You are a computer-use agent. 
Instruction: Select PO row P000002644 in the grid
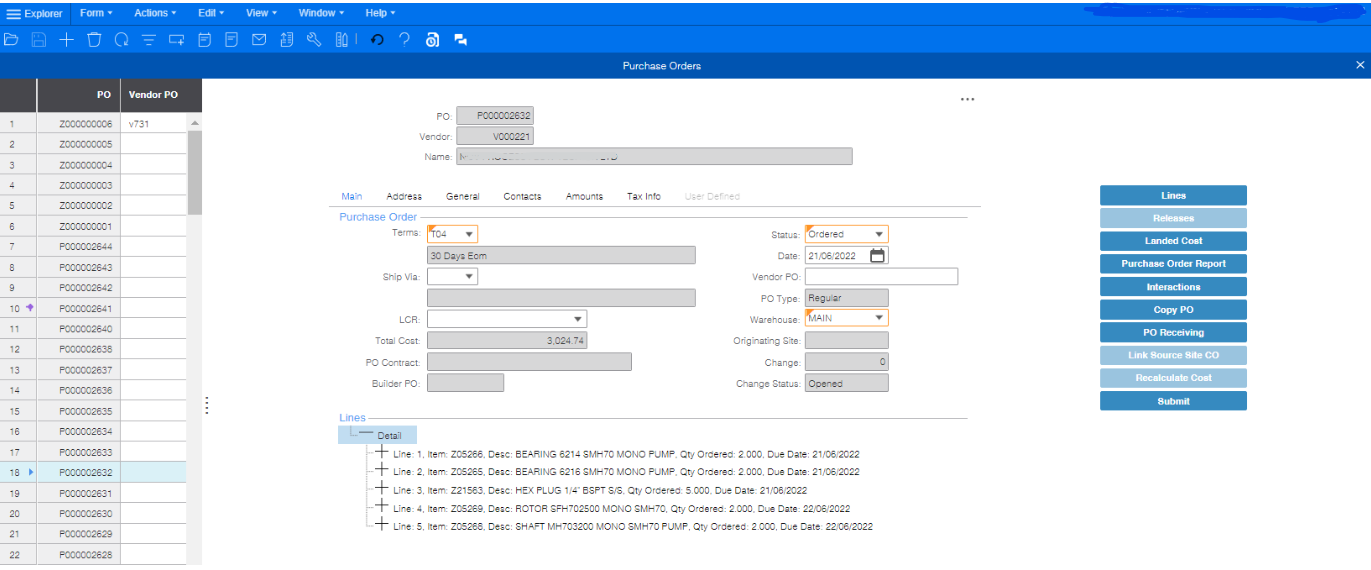point(85,247)
